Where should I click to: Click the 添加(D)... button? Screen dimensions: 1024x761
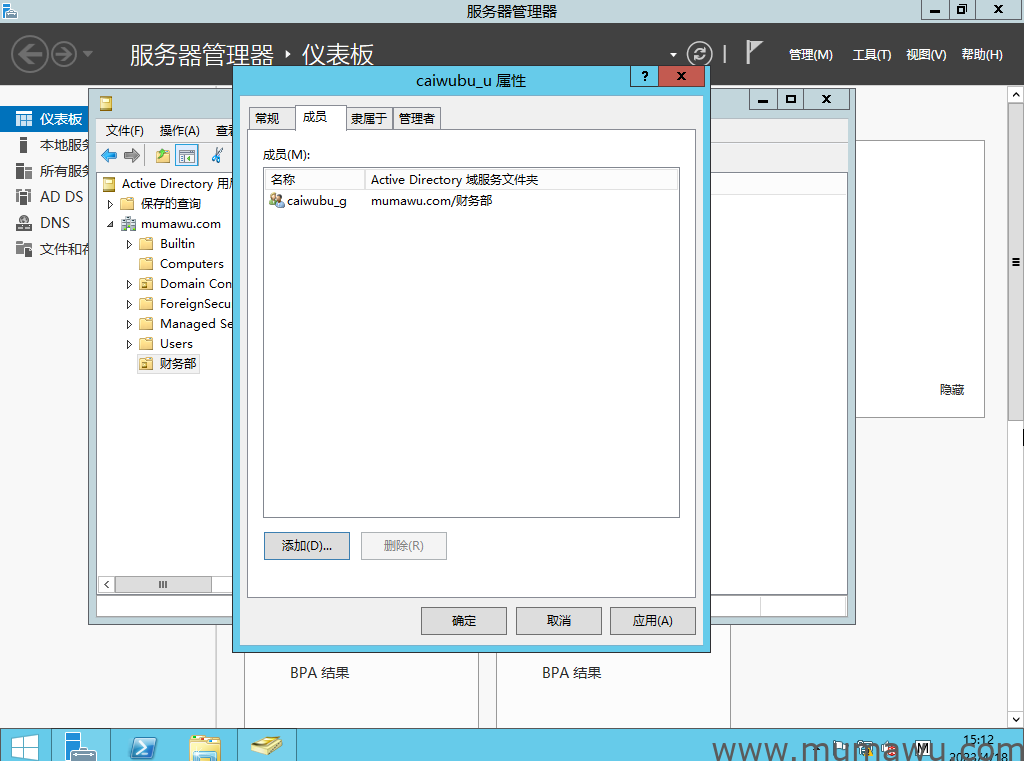coord(307,546)
